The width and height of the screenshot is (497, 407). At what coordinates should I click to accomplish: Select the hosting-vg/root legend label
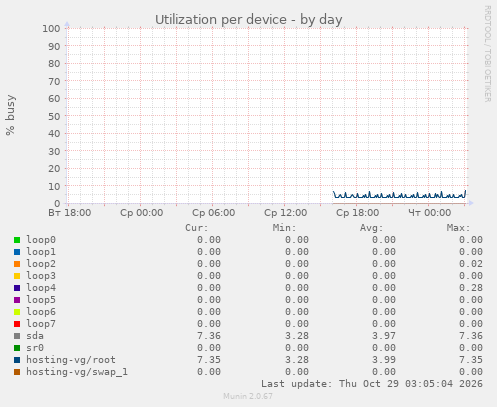71,360
